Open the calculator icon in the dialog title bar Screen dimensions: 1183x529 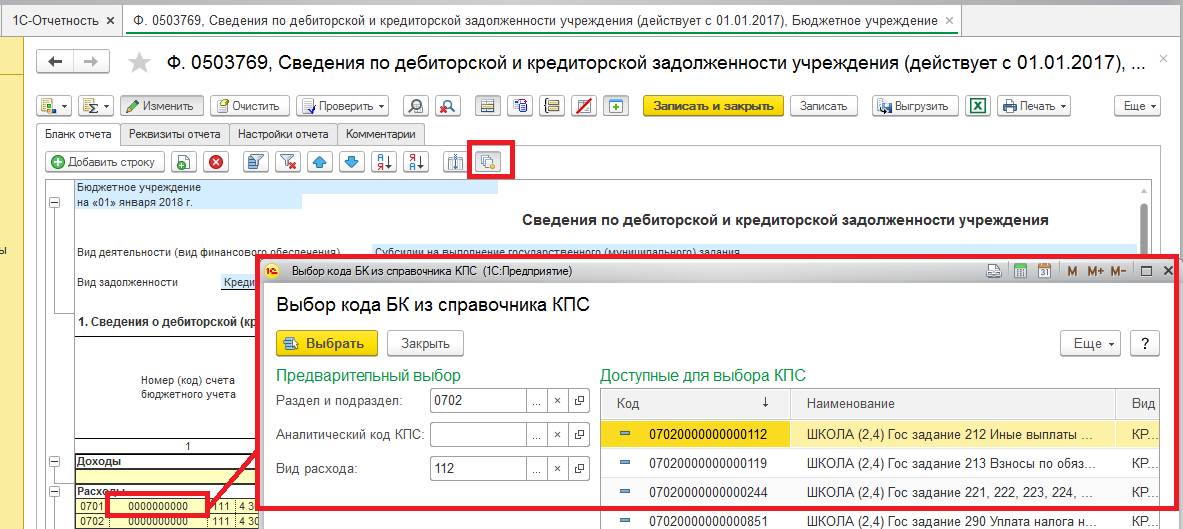point(1019,271)
